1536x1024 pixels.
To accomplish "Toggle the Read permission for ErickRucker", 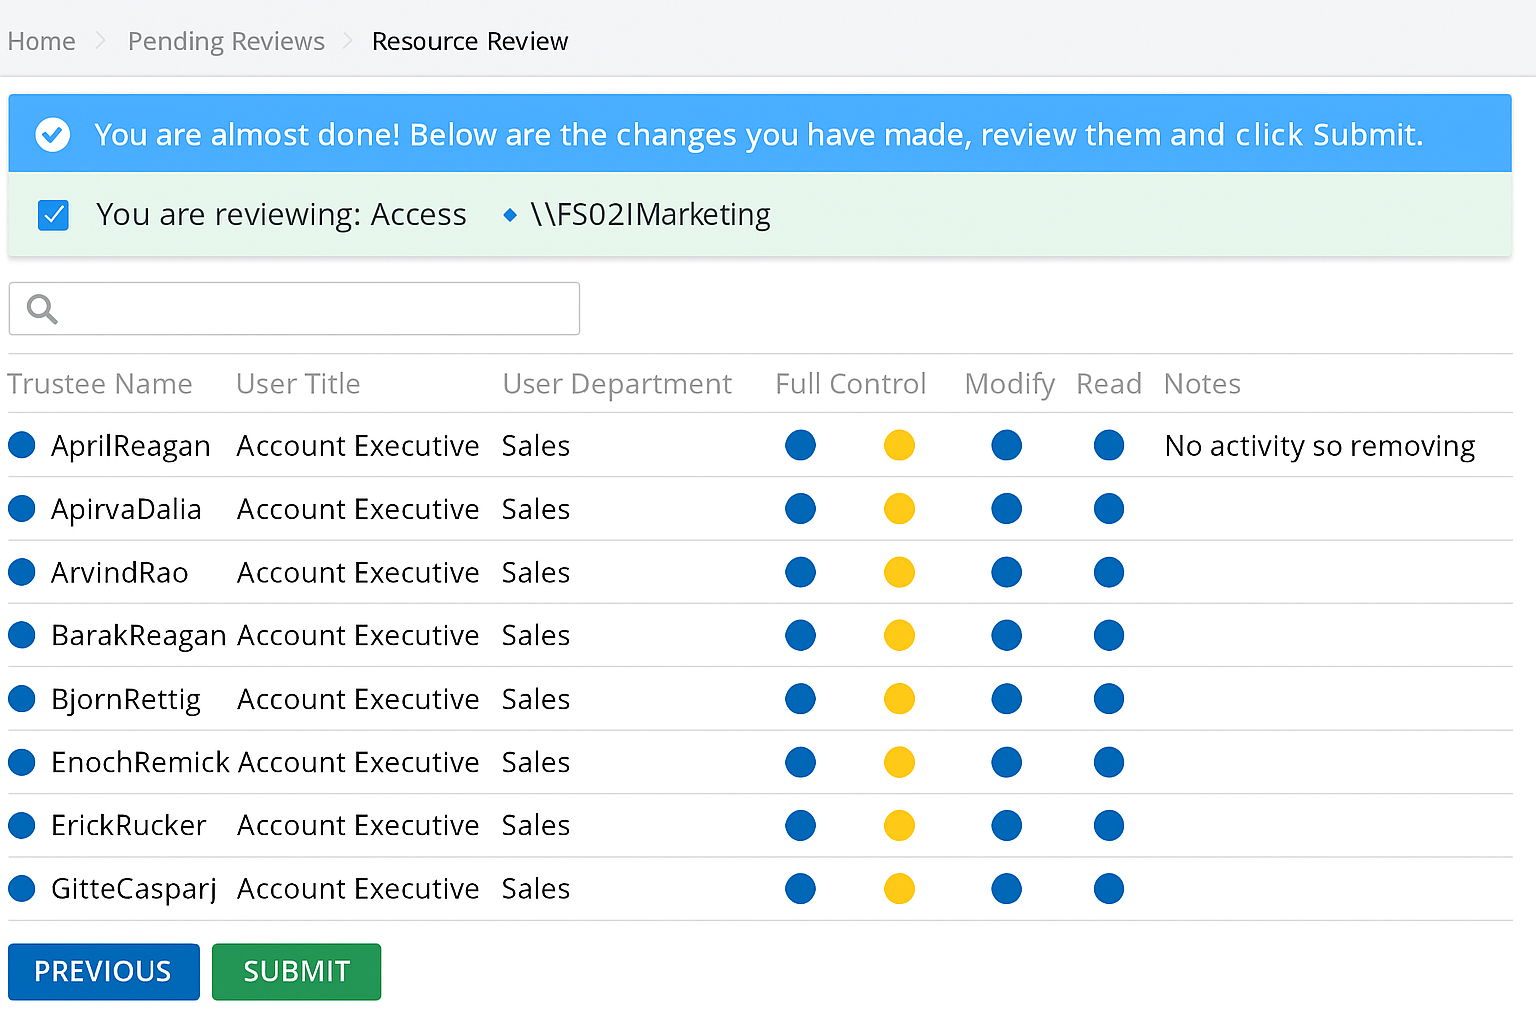I will point(1108,825).
